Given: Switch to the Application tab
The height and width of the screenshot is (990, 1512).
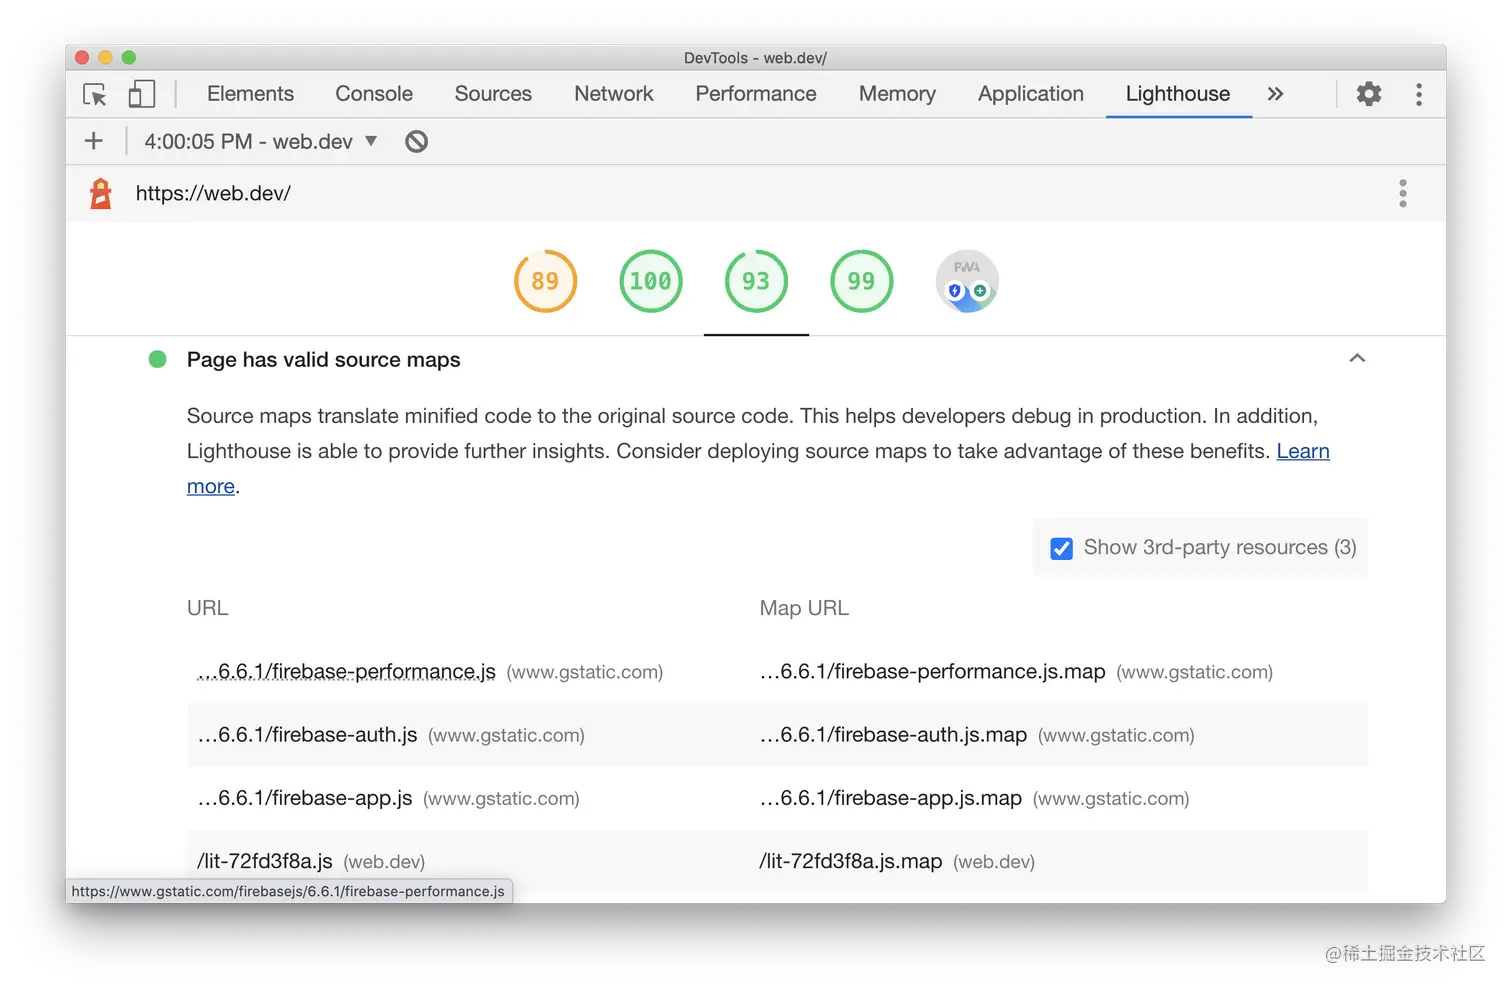Looking at the screenshot, I should pyautogui.click(x=1031, y=94).
